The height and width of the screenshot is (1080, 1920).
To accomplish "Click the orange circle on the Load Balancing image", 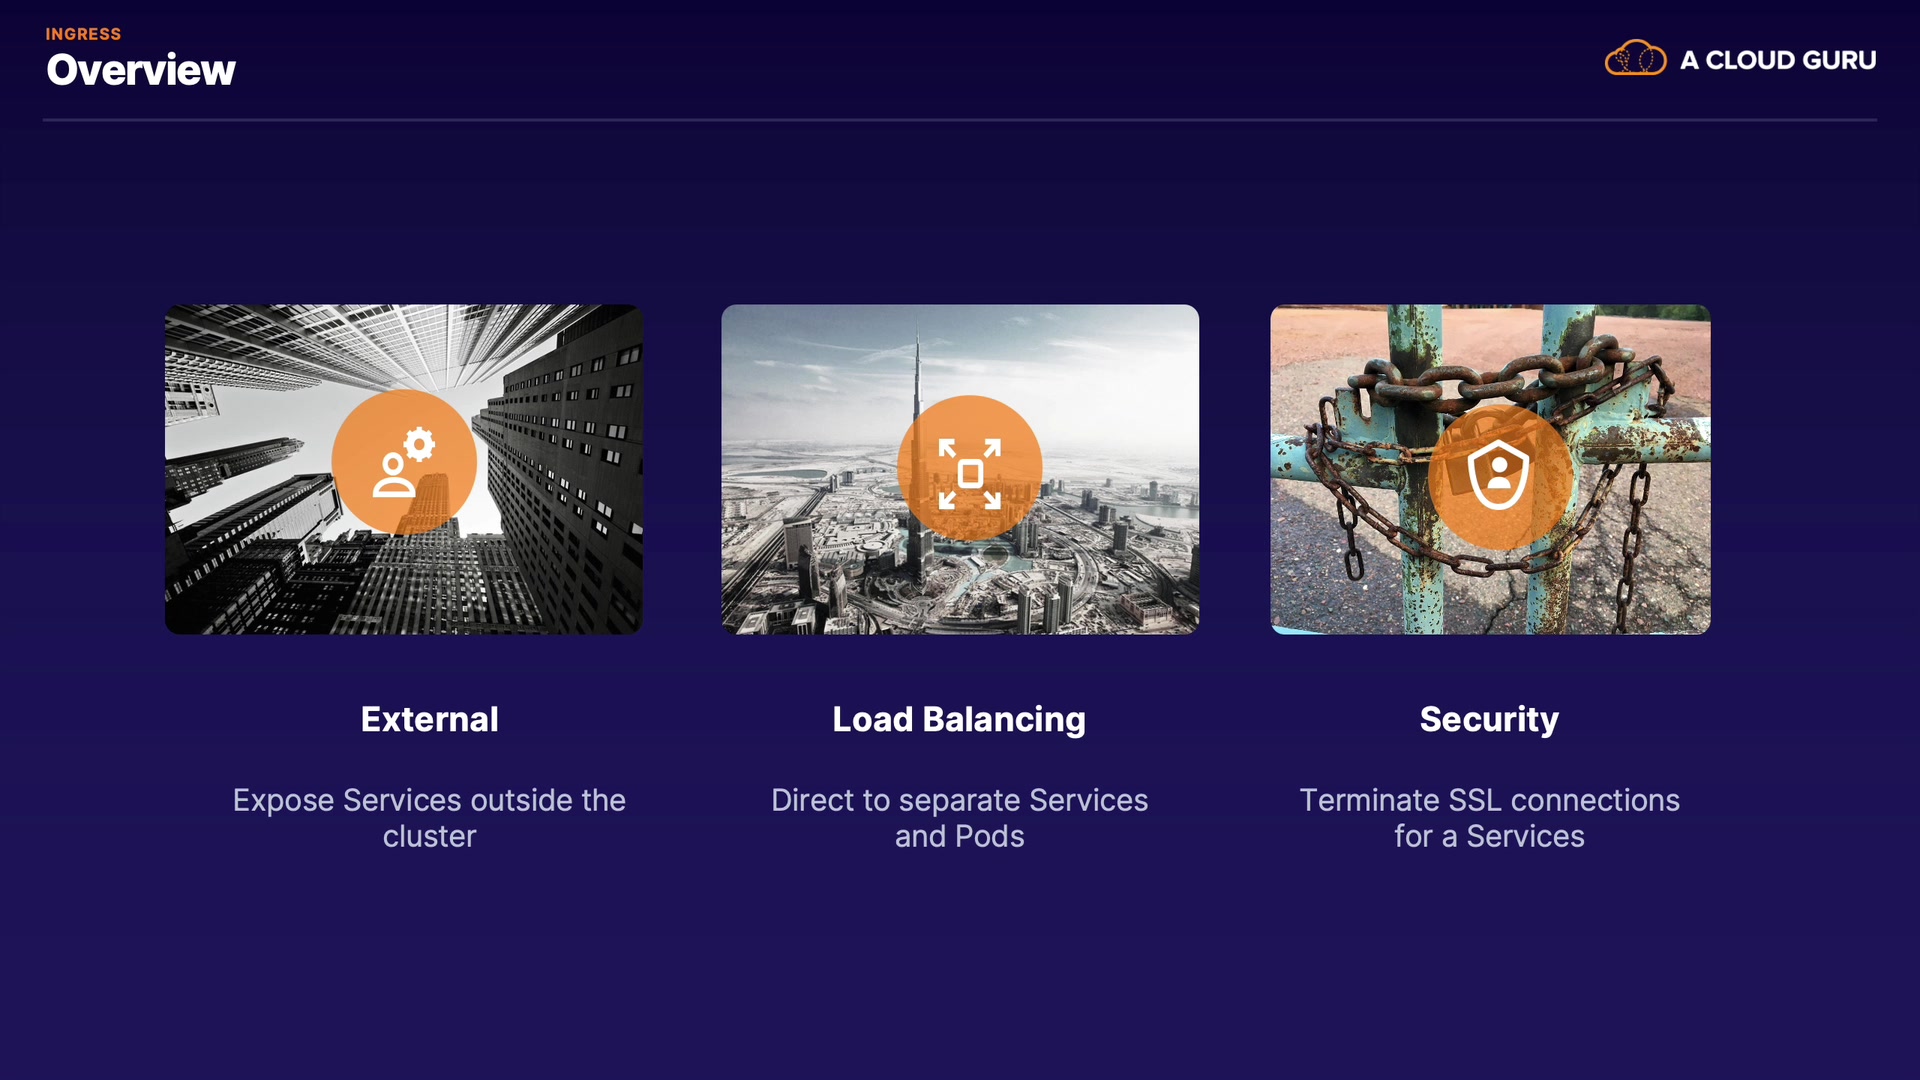I will (x=969, y=468).
